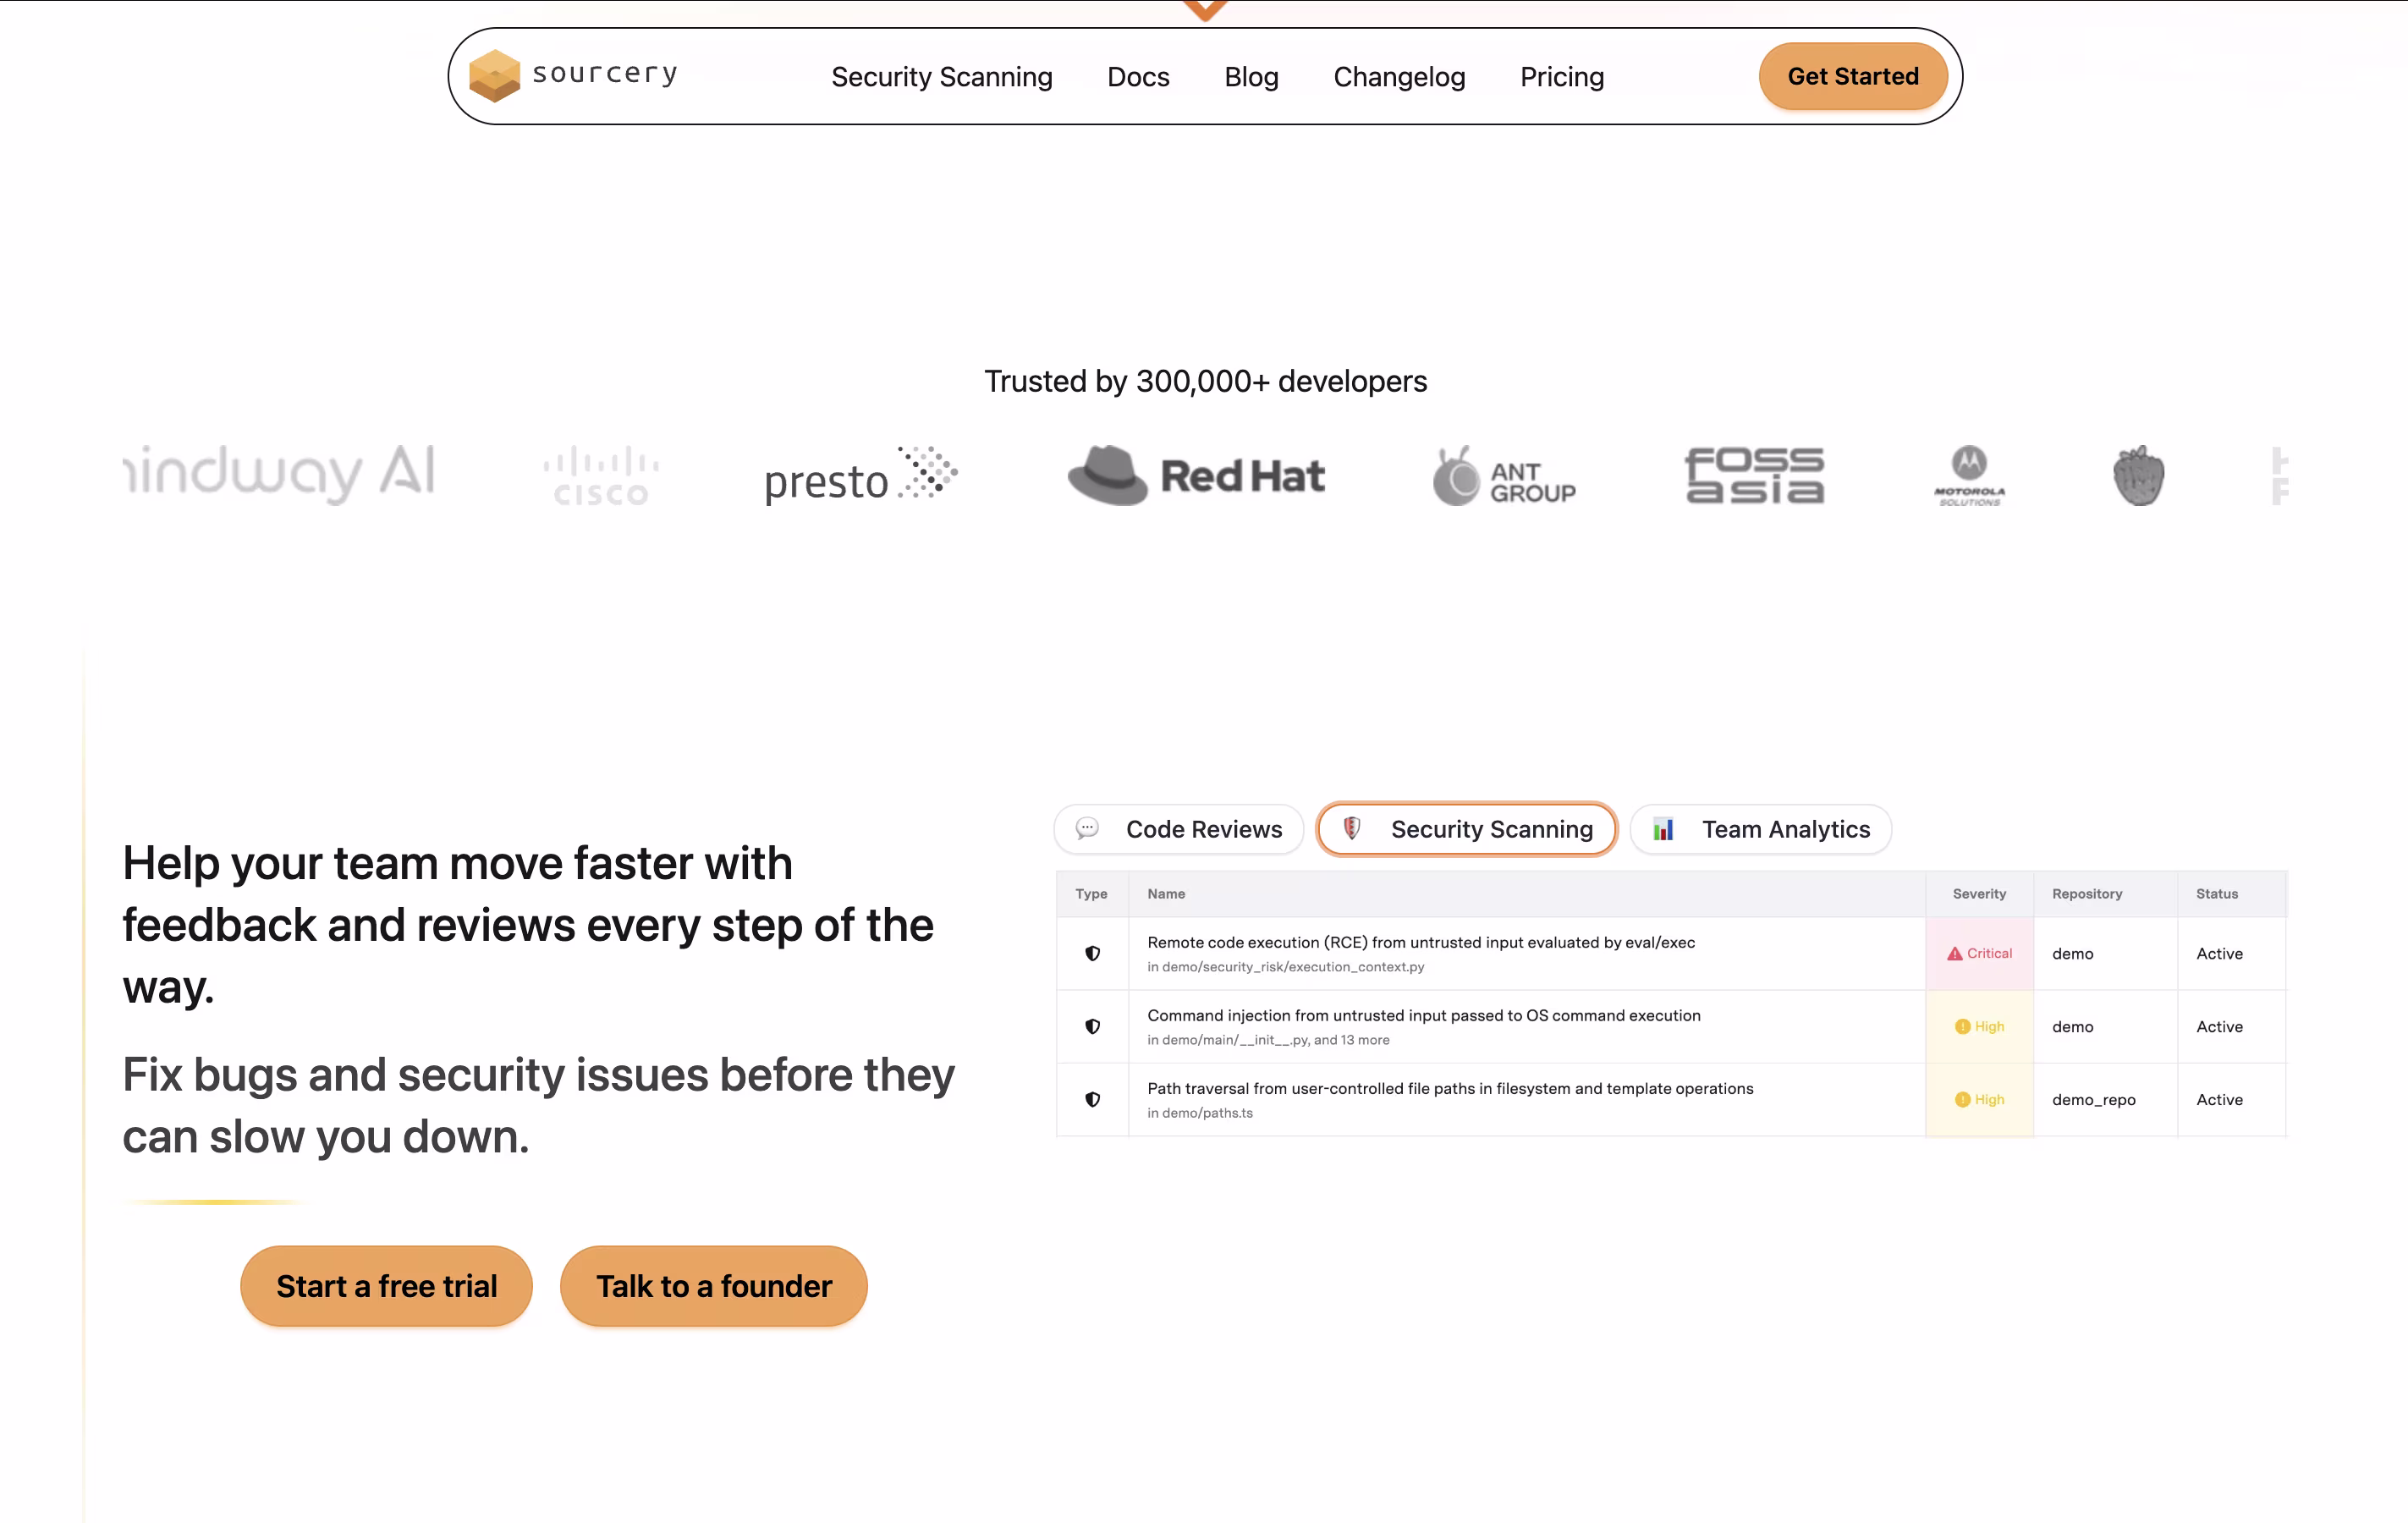Click Talk to a founder button
The image size is (2408, 1523).
pos(713,1286)
